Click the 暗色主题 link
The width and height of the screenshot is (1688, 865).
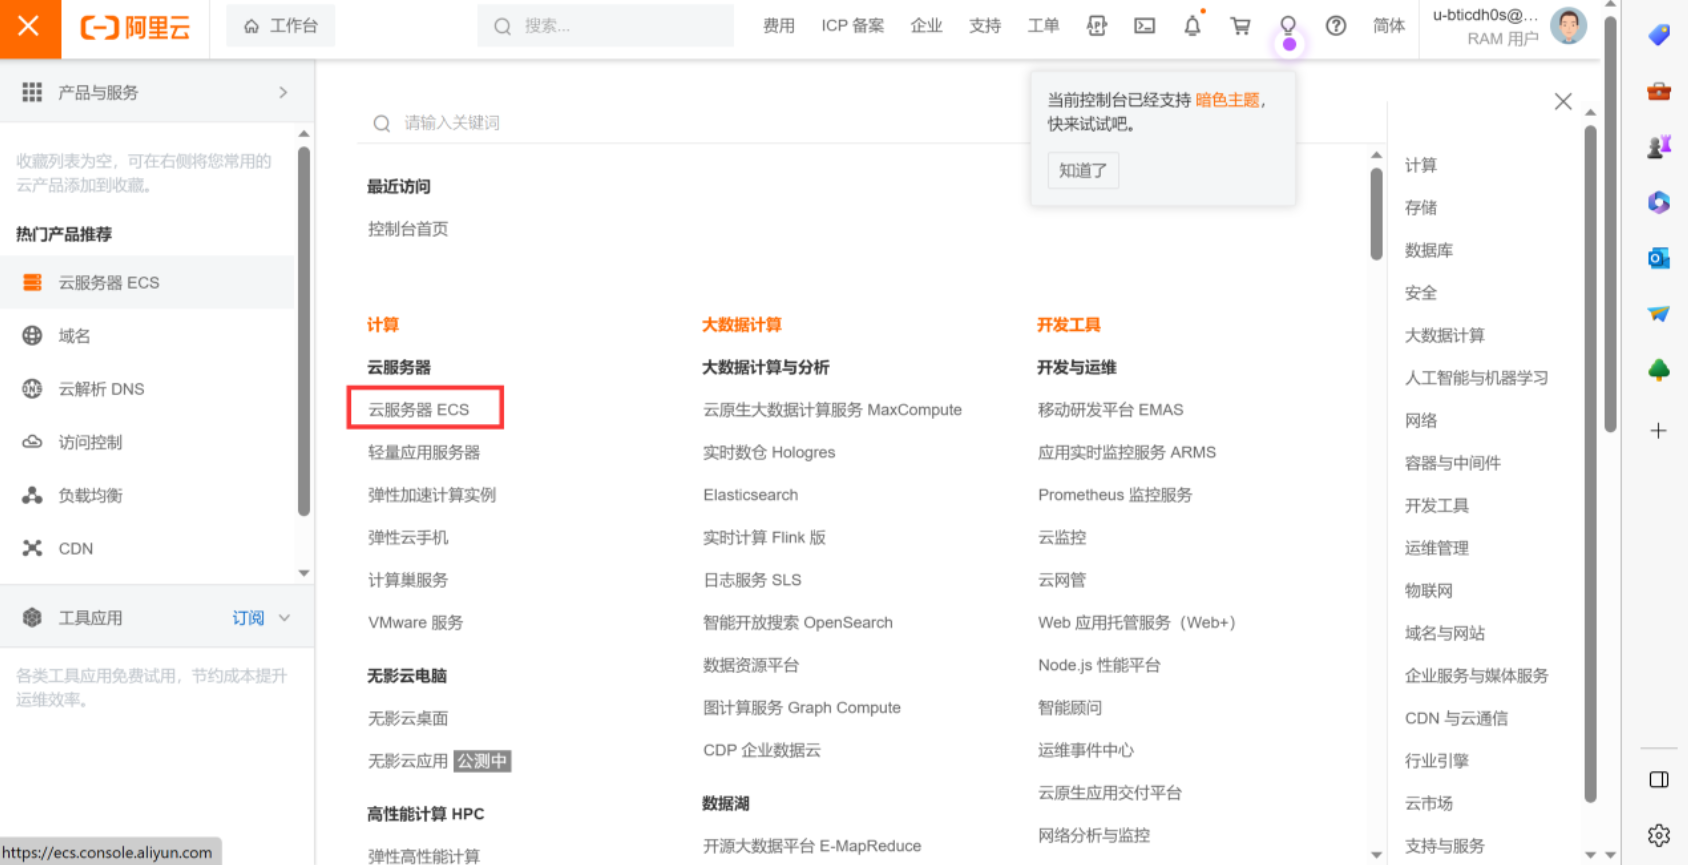click(x=1227, y=100)
